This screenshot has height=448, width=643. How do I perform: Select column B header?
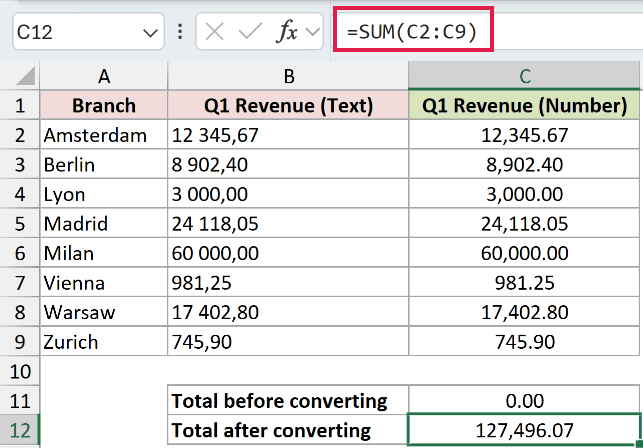tap(288, 76)
